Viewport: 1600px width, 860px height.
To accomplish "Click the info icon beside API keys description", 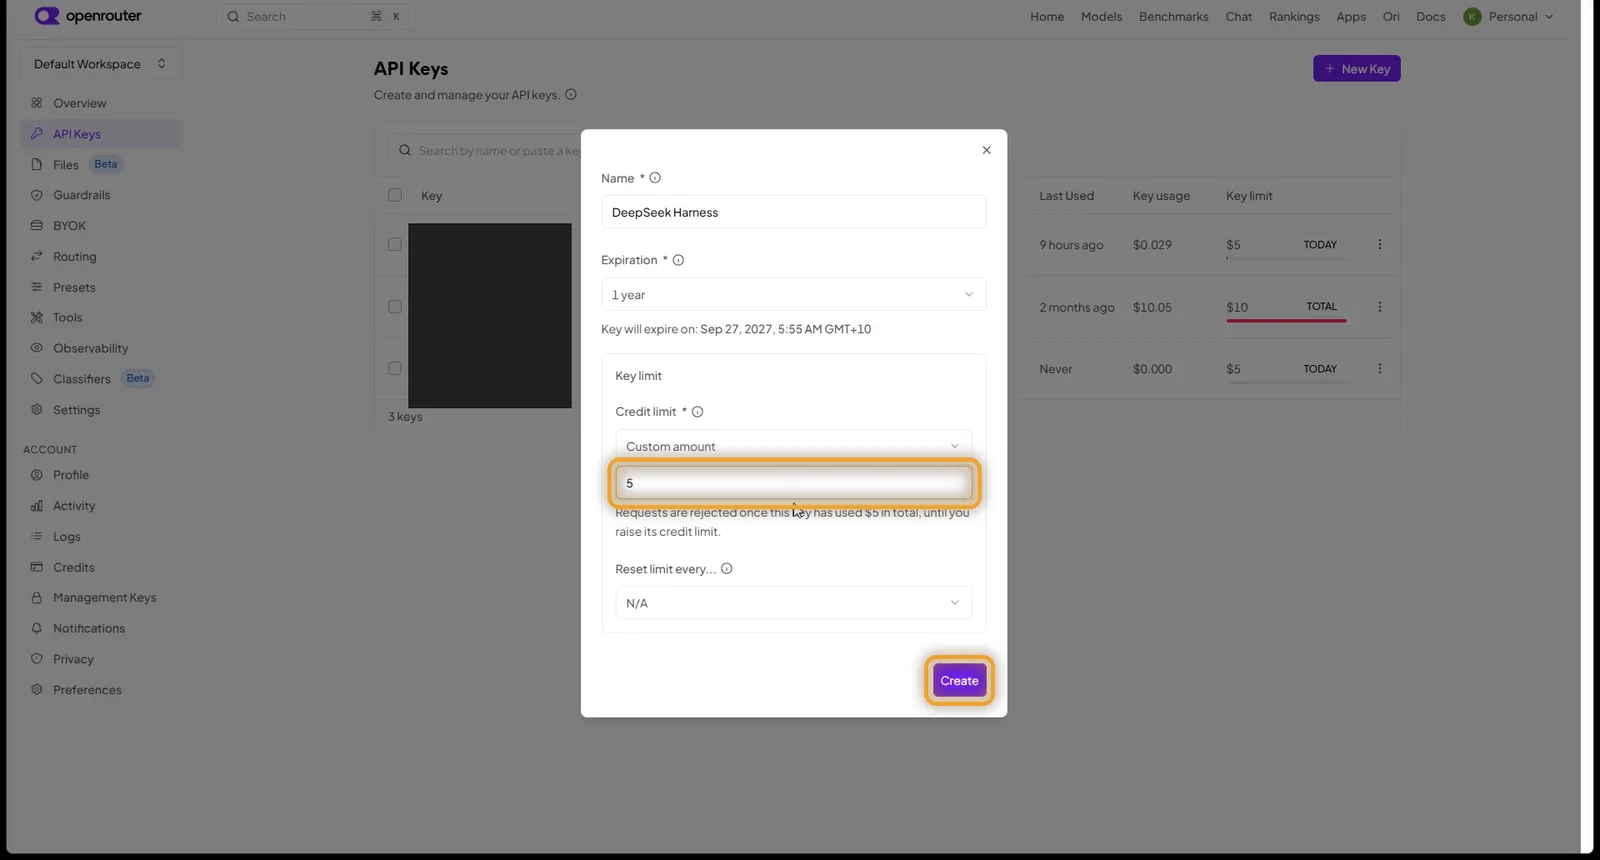I will coord(571,95).
